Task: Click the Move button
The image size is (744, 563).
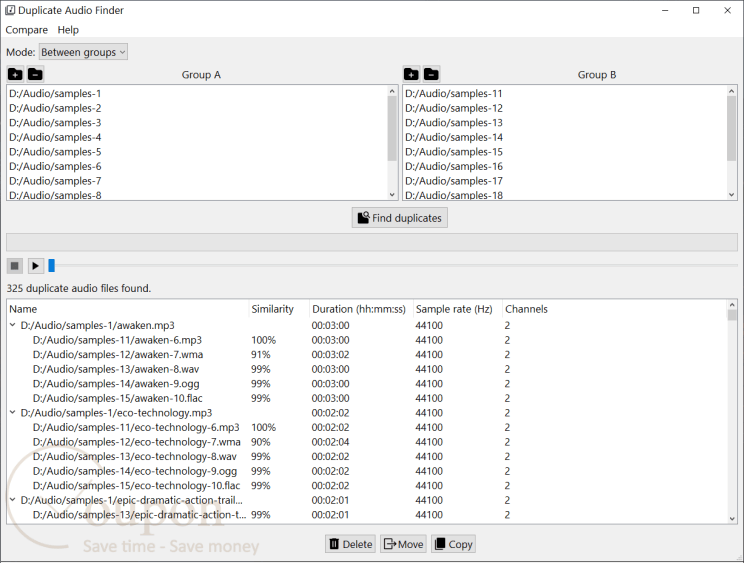Action: 403,544
